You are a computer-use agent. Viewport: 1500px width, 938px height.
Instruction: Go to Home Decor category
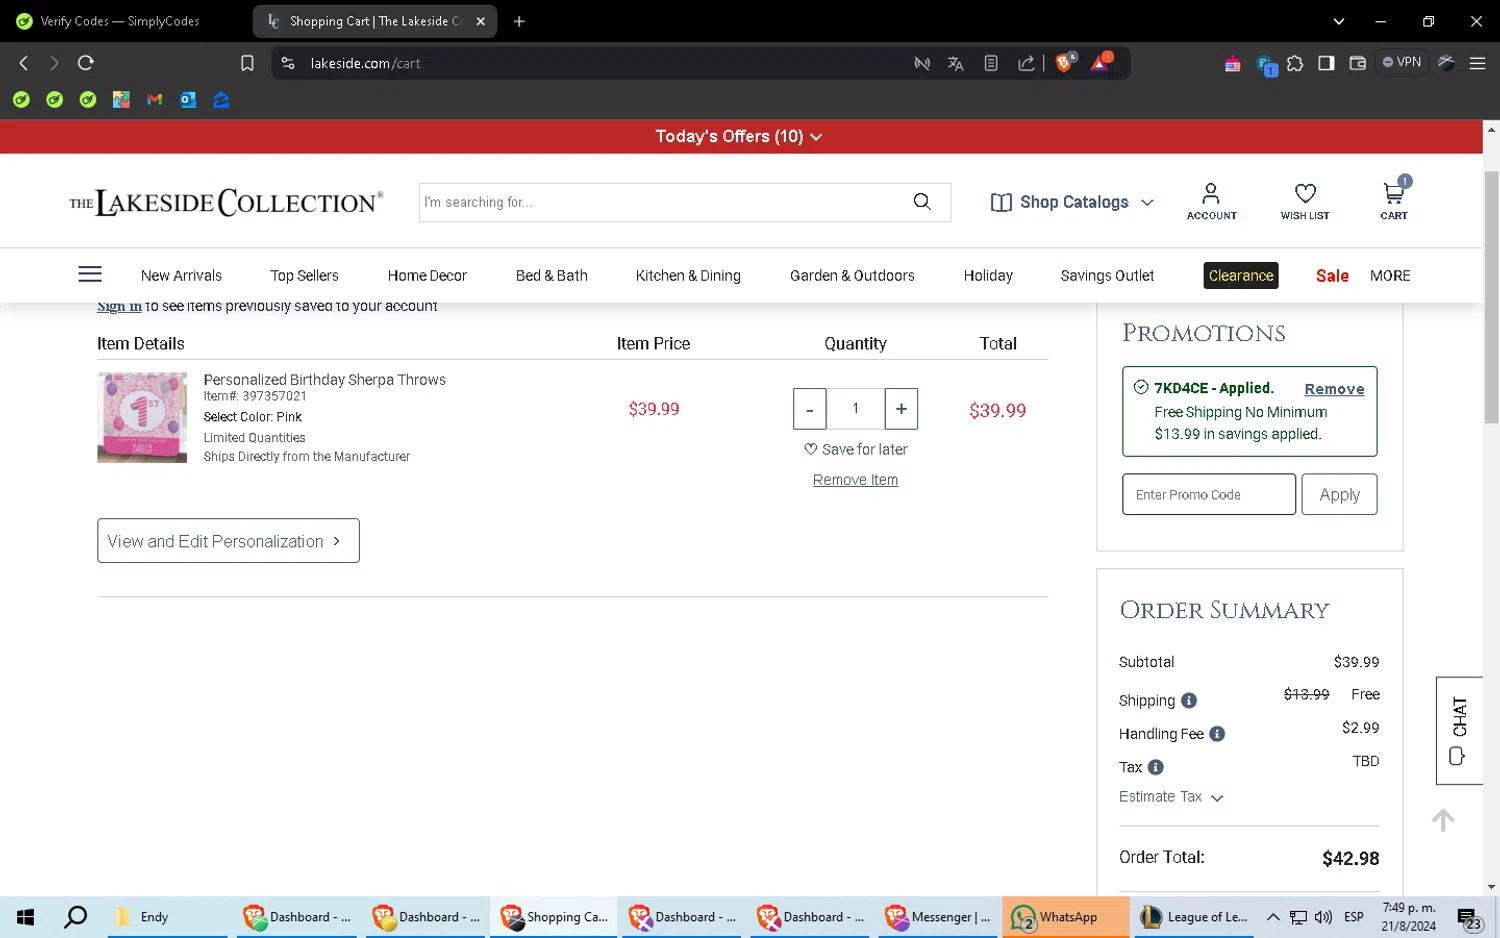point(427,276)
